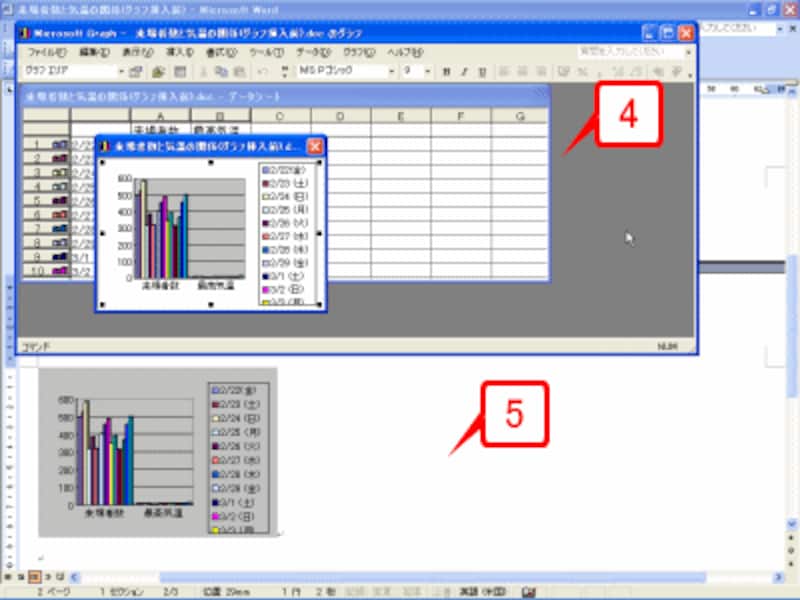Open the ツール menu
Viewport: 800px width, 600px height.
266,53
